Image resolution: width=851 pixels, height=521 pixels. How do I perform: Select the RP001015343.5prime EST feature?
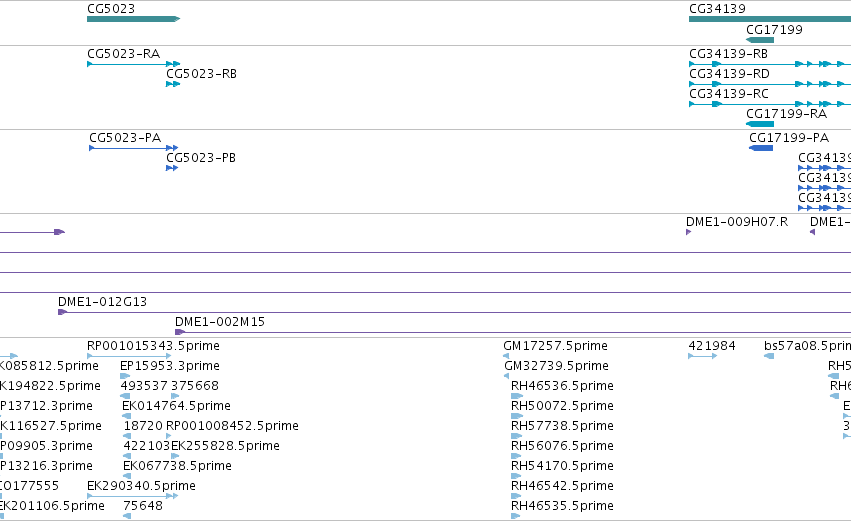(x=129, y=356)
